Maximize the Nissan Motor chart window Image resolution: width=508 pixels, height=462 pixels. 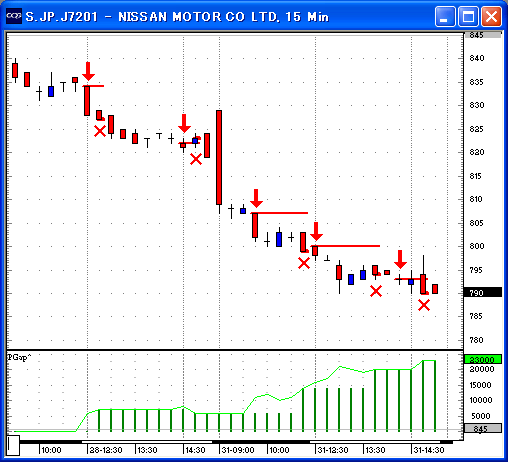coord(468,16)
